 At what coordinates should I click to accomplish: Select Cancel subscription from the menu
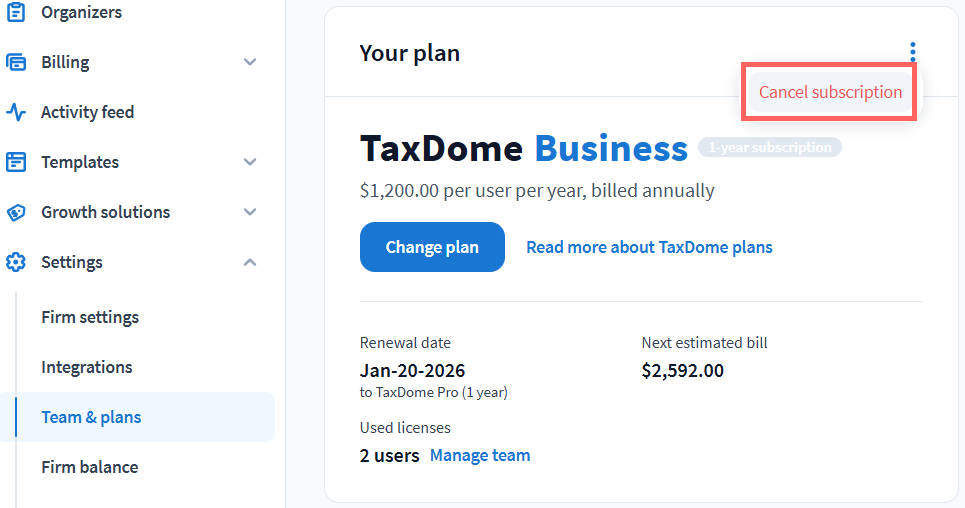pos(830,92)
